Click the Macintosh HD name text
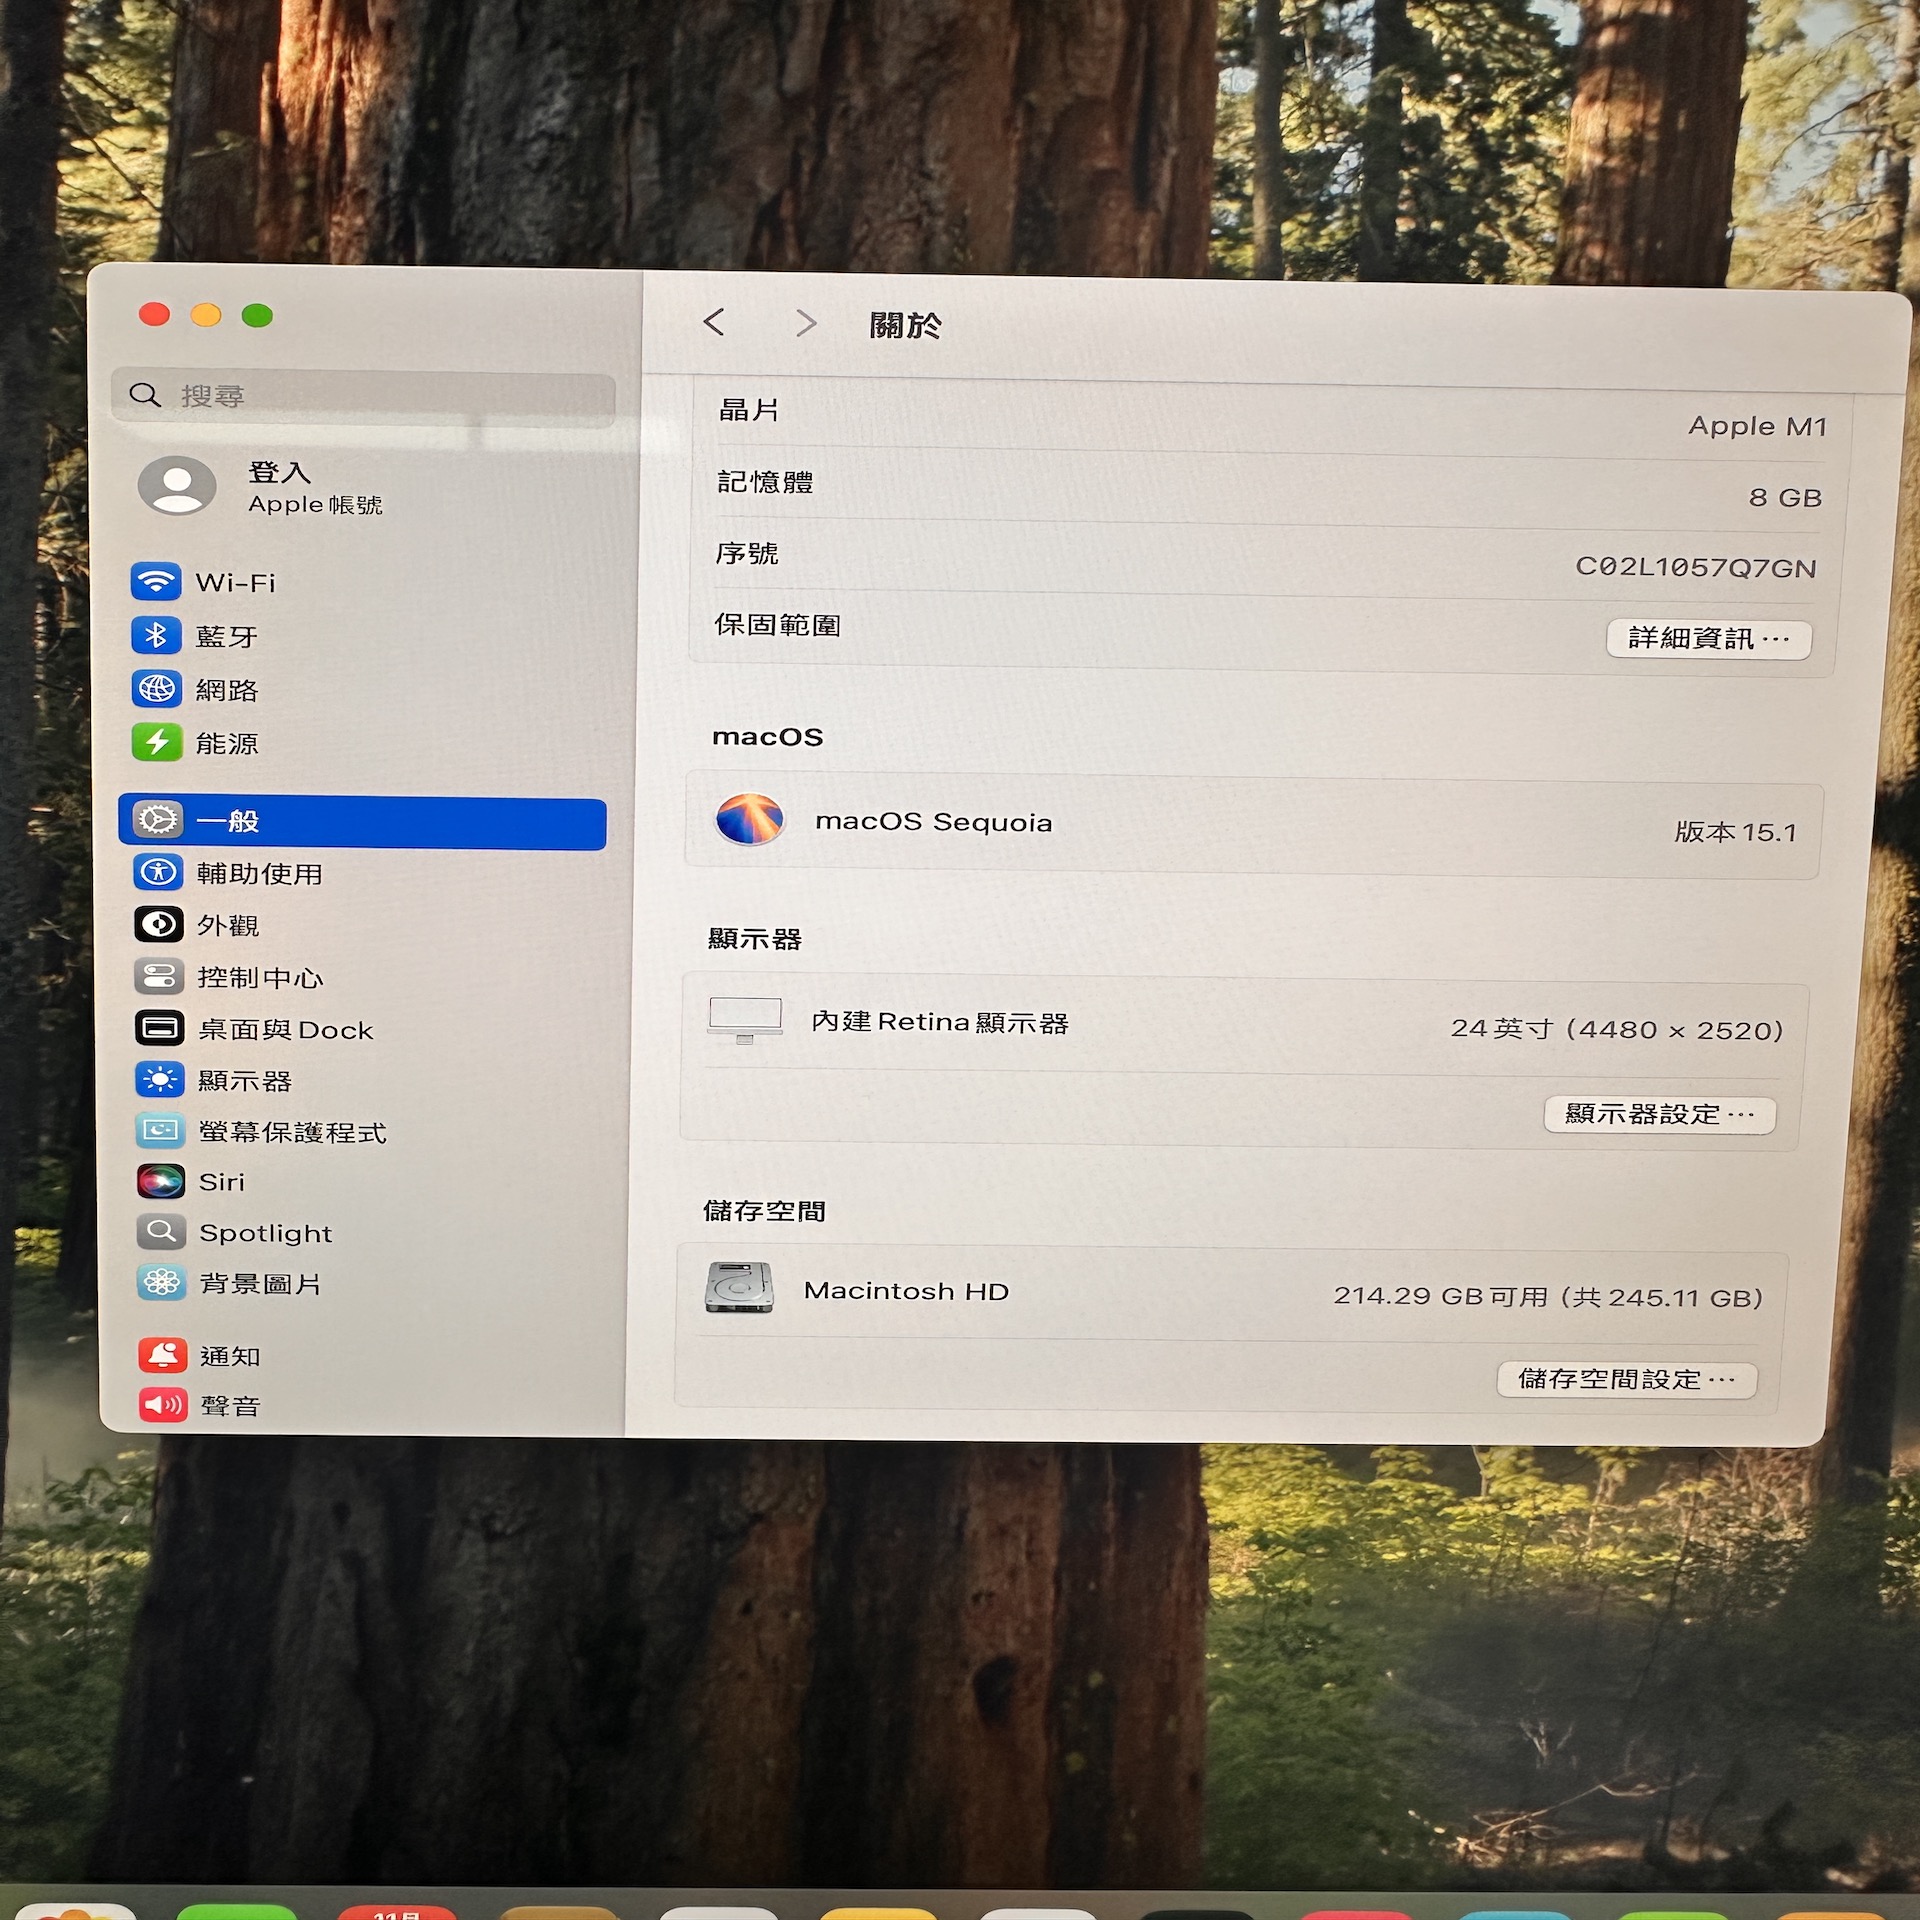Viewport: 1920px width, 1920px height. coord(907,1291)
